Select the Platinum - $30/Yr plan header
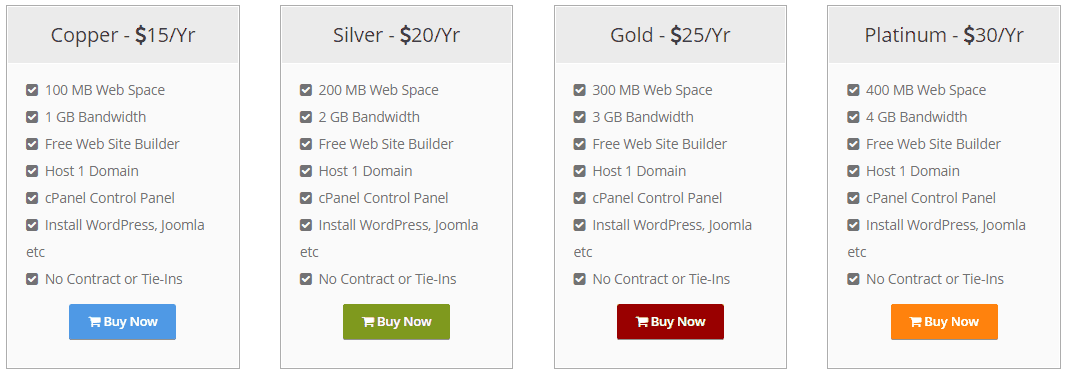The width and height of the screenshot is (1069, 373). pos(944,35)
